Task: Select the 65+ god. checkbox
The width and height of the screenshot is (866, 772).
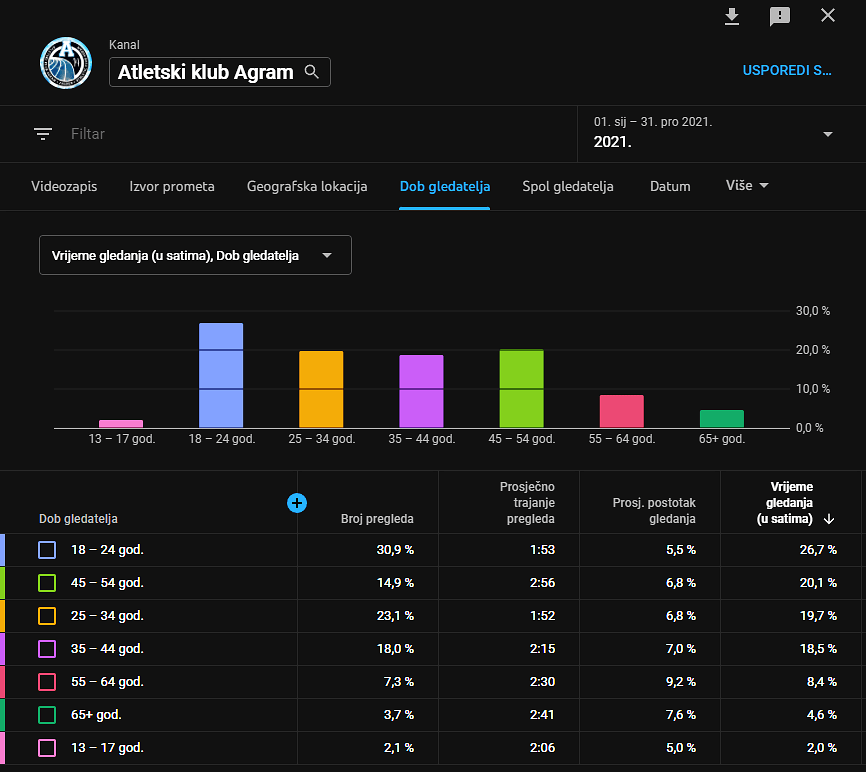Action: pyautogui.click(x=47, y=715)
